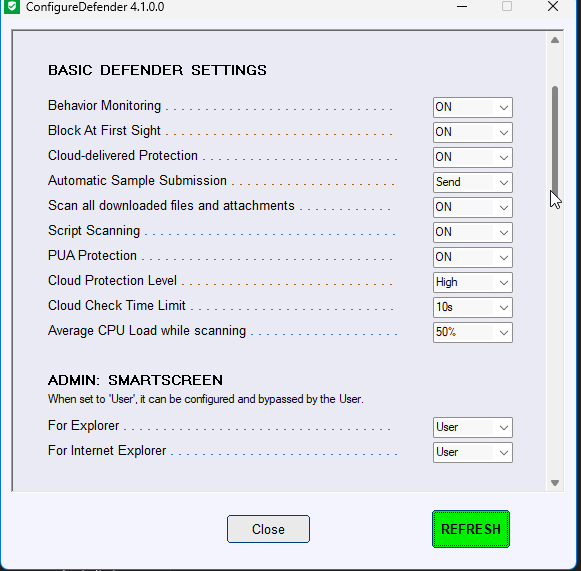Click the BASIC DEFENDER SETTINGS heading
581x571 pixels.
(x=157, y=70)
